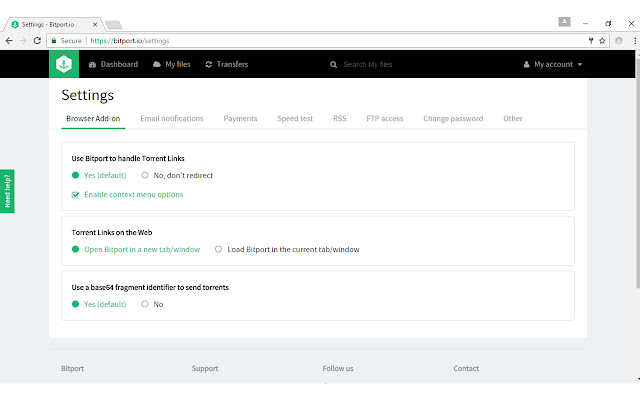Go to Change password tab
Image resolution: width=640 pixels, height=400 pixels.
click(x=453, y=119)
